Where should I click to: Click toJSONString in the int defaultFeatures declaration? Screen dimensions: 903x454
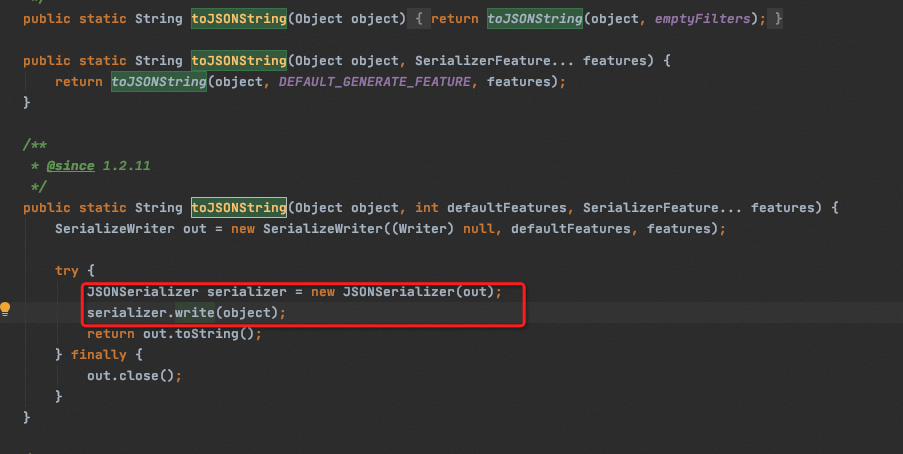click(239, 208)
